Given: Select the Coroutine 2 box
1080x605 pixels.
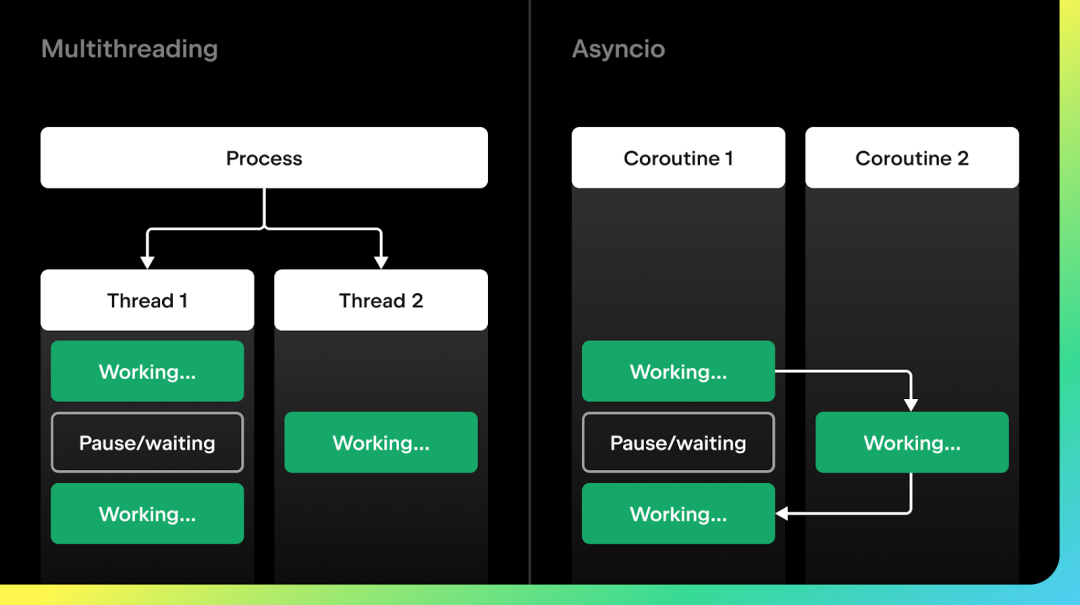Looking at the screenshot, I should click(912, 158).
